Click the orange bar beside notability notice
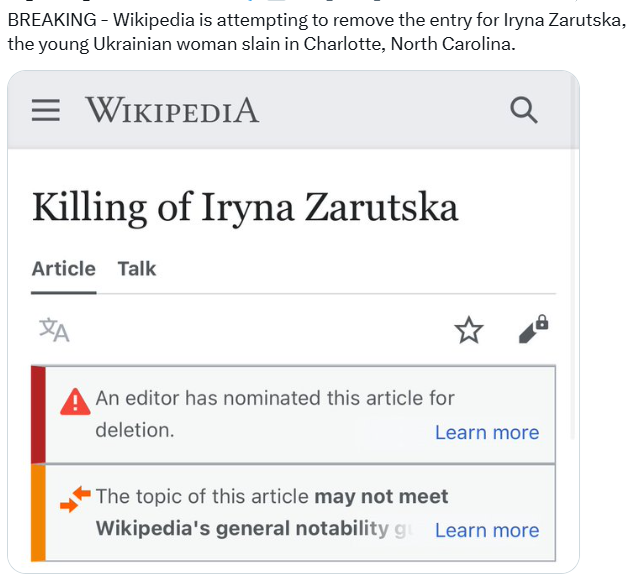This screenshot has height=585, width=640. coord(38,513)
